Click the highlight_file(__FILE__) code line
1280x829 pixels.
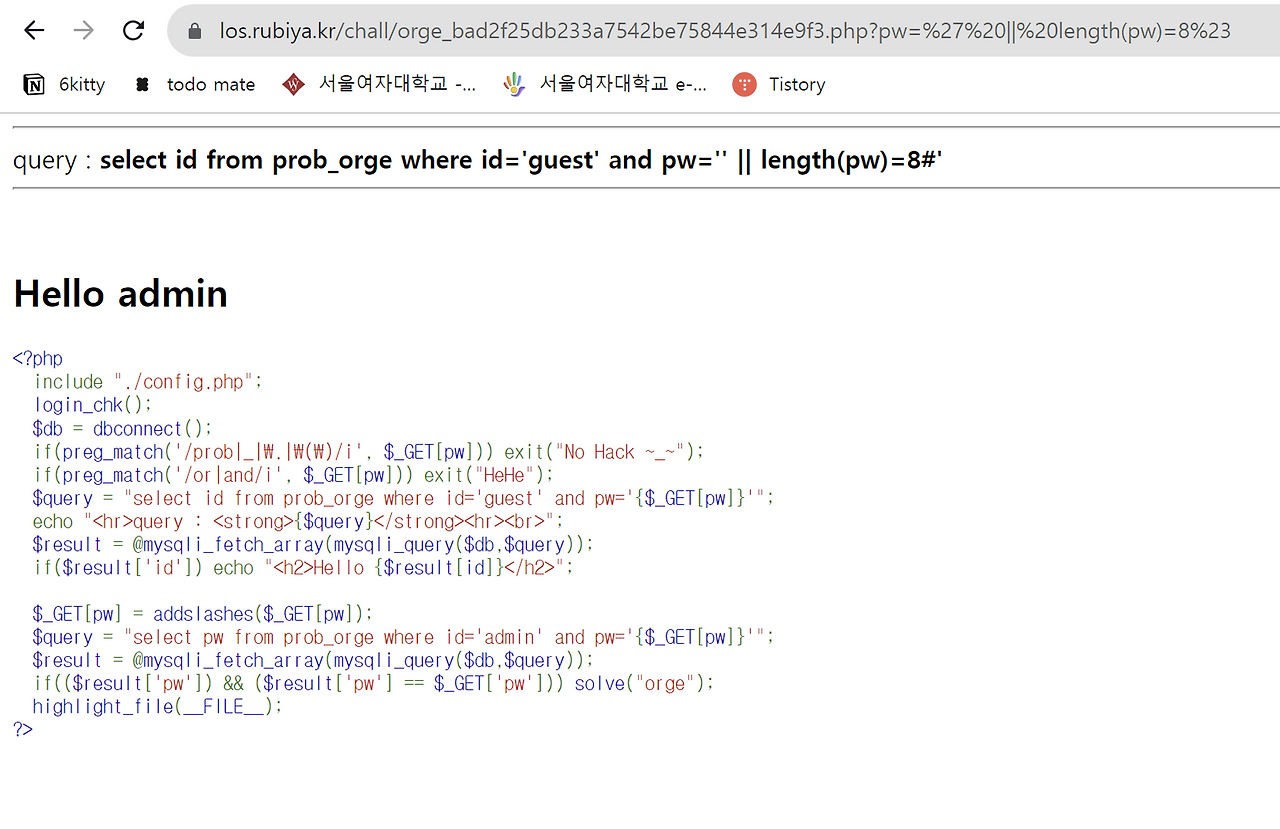157,706
